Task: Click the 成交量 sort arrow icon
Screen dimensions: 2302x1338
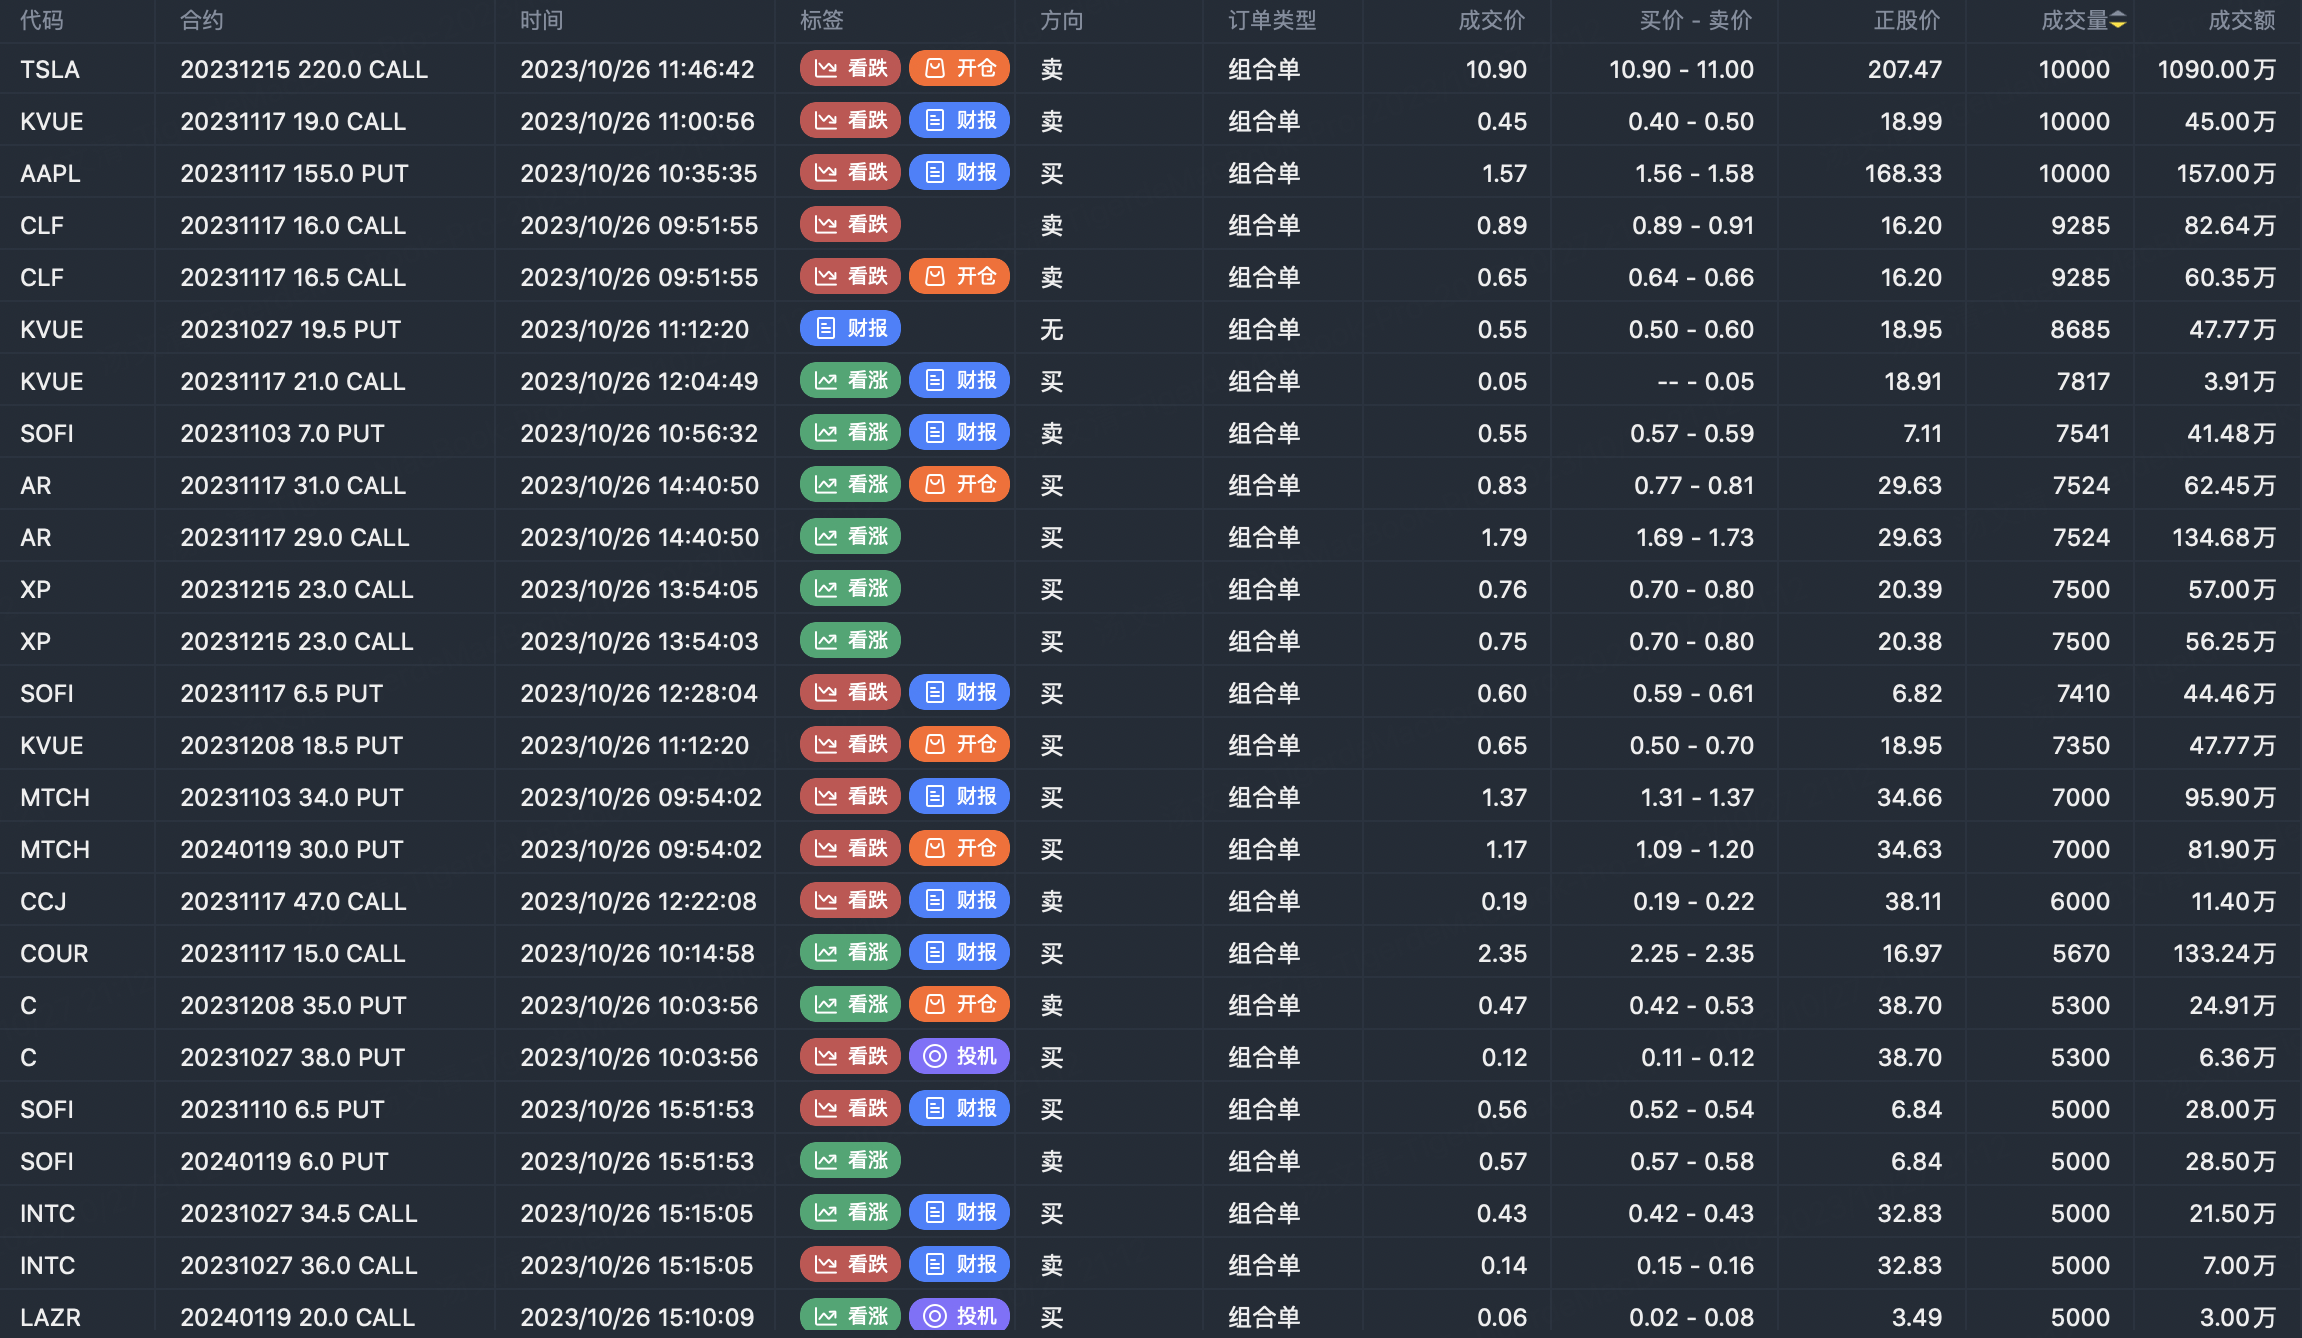Action: point(2118,21)
